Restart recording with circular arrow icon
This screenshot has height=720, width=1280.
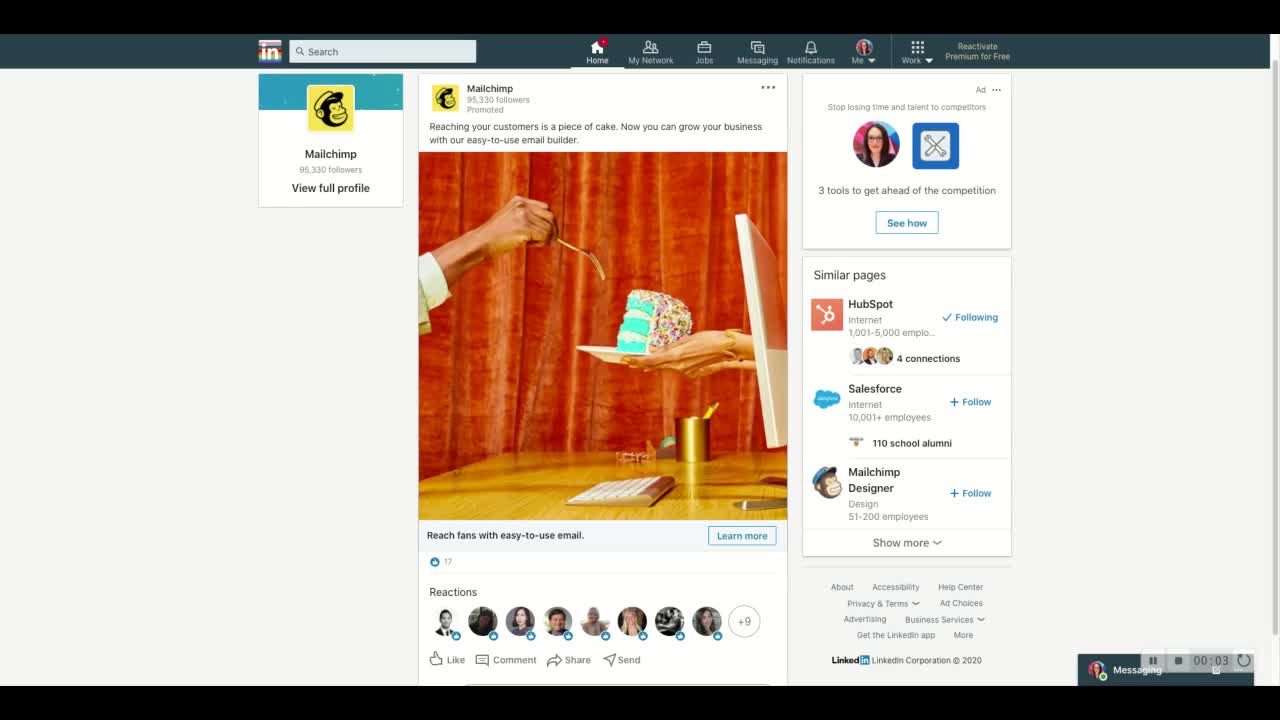(1244, 660)
